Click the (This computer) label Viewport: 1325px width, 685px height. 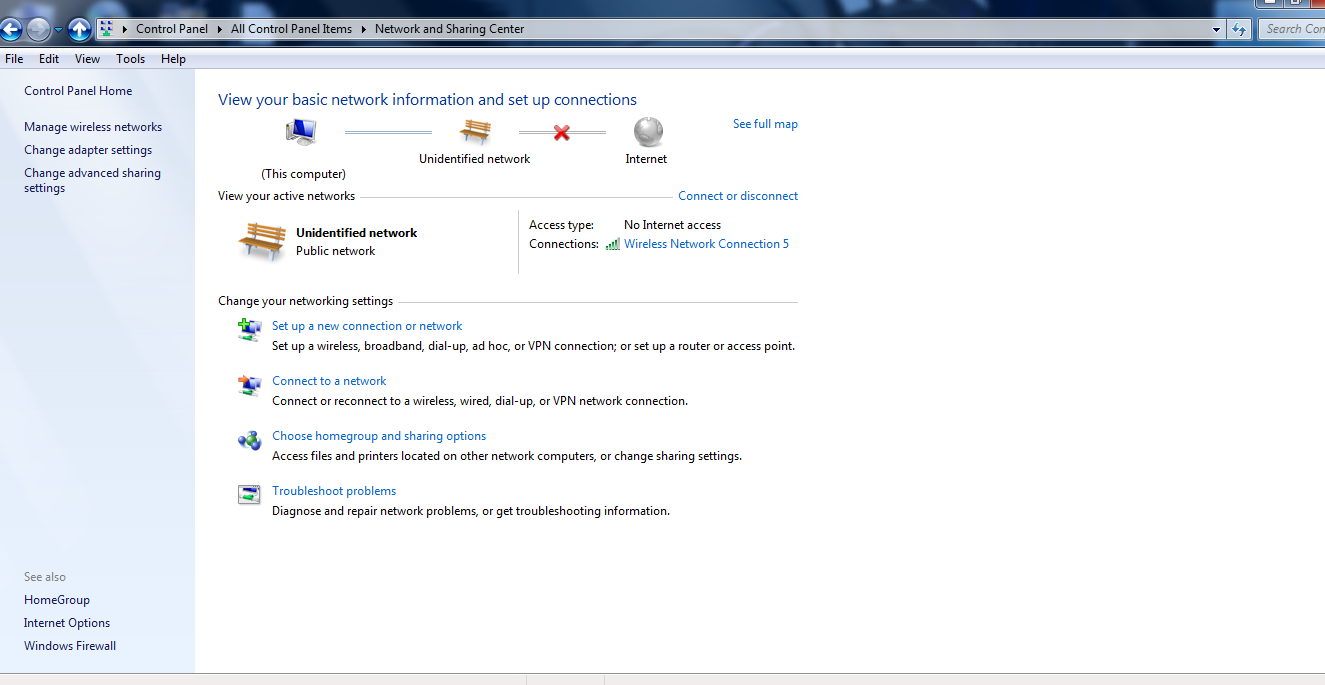point(304,174)
